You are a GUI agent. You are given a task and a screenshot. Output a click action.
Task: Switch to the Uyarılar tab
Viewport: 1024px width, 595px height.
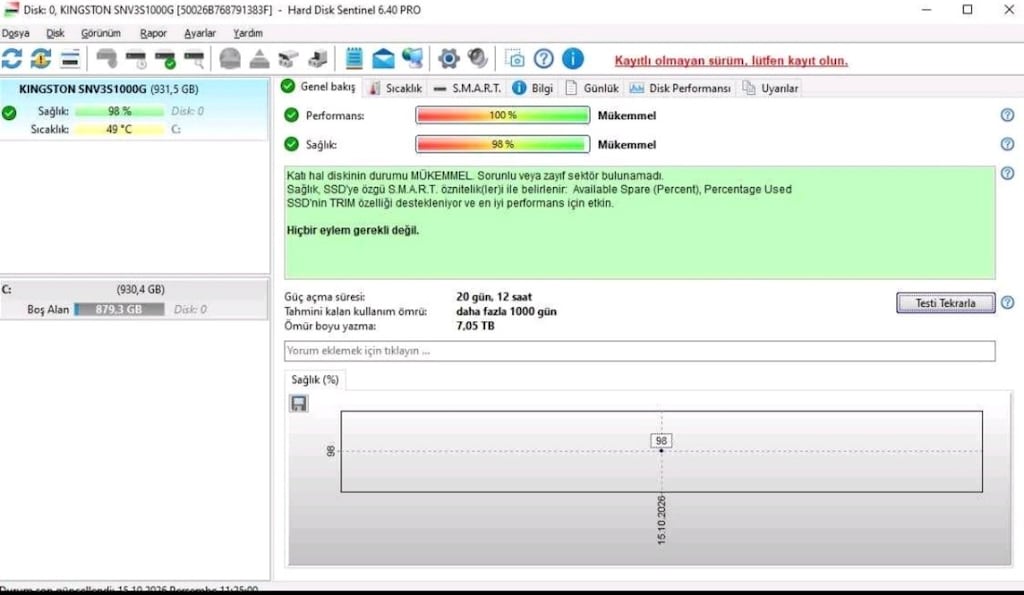click(x=771, y=88)
